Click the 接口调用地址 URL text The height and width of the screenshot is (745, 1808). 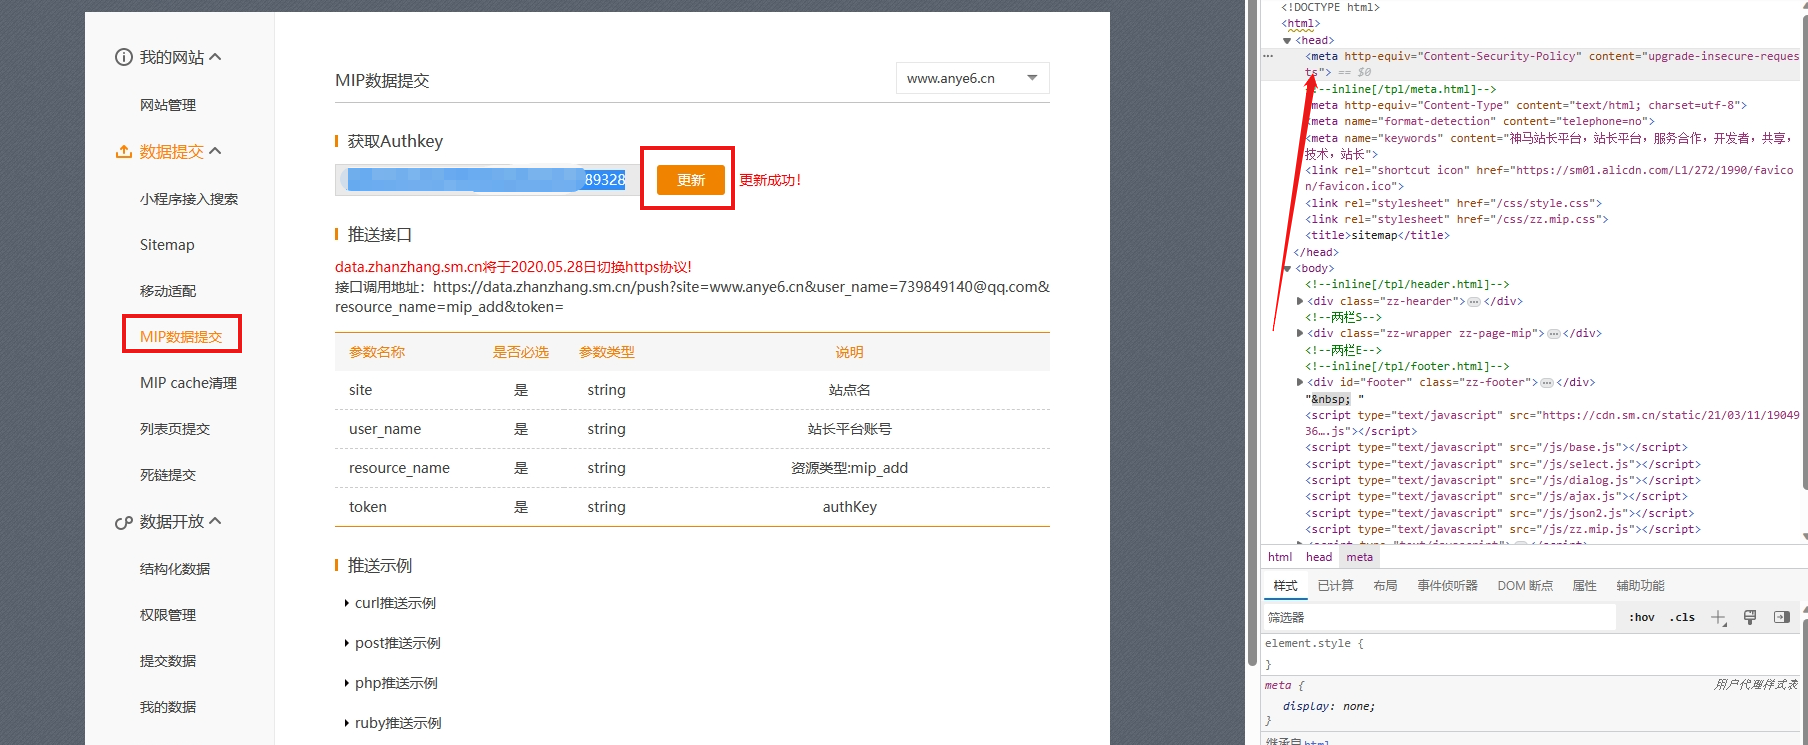692,297
